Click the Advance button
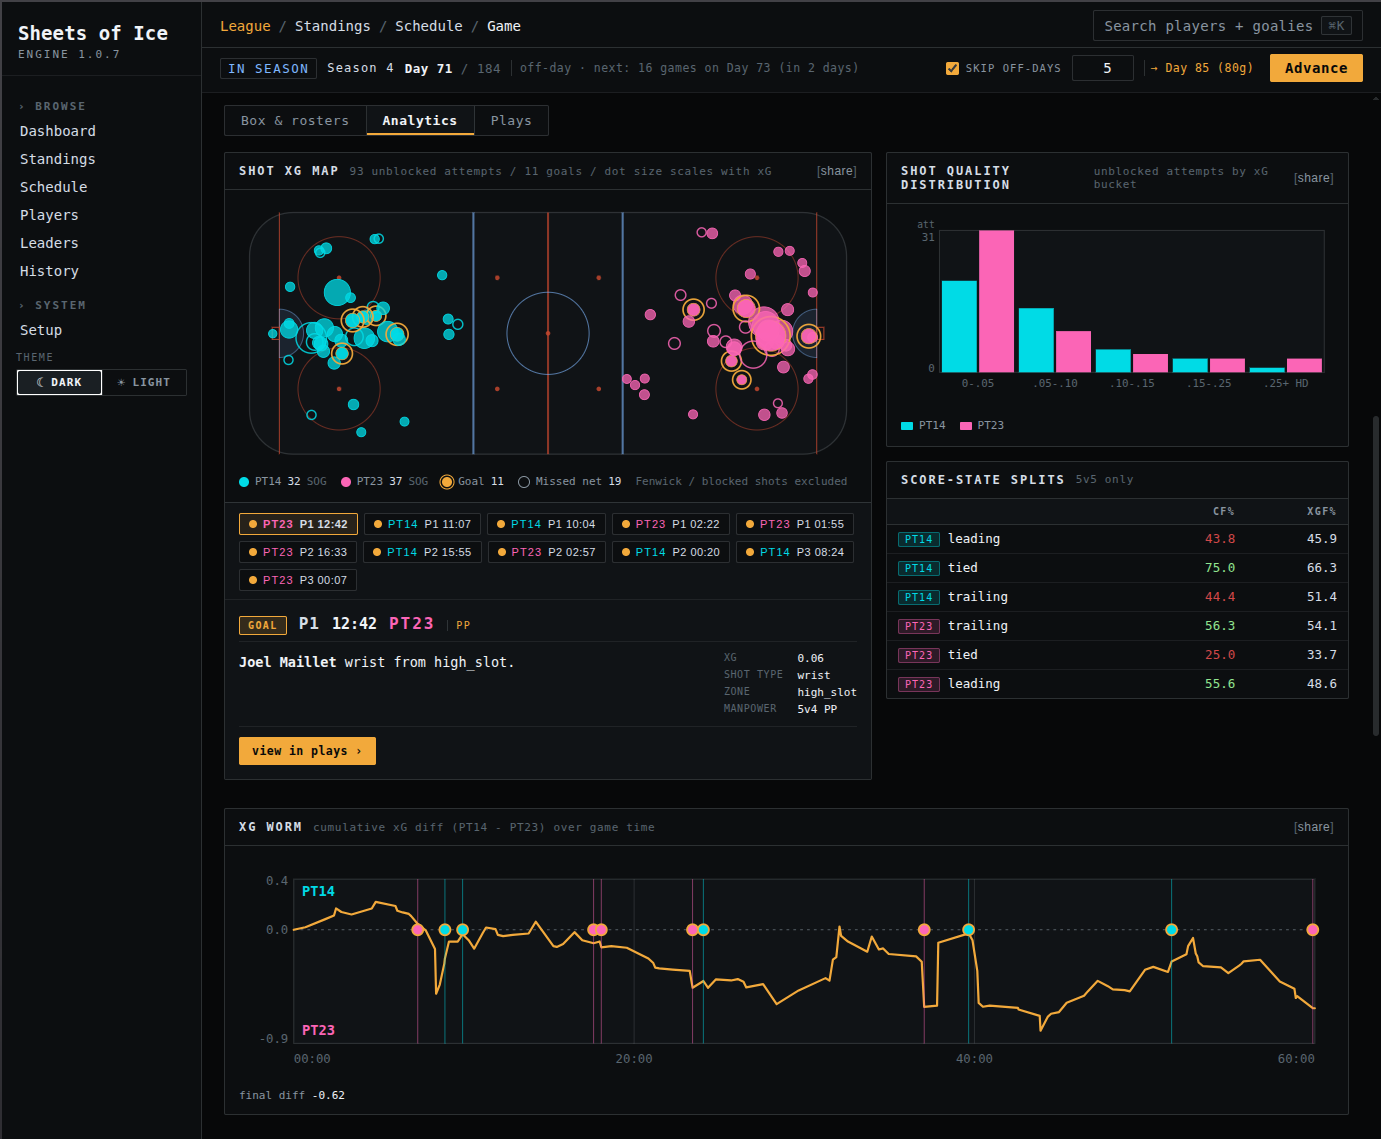The height and width of the screenshot is (1139, 1381). [x=1316, y=68]
